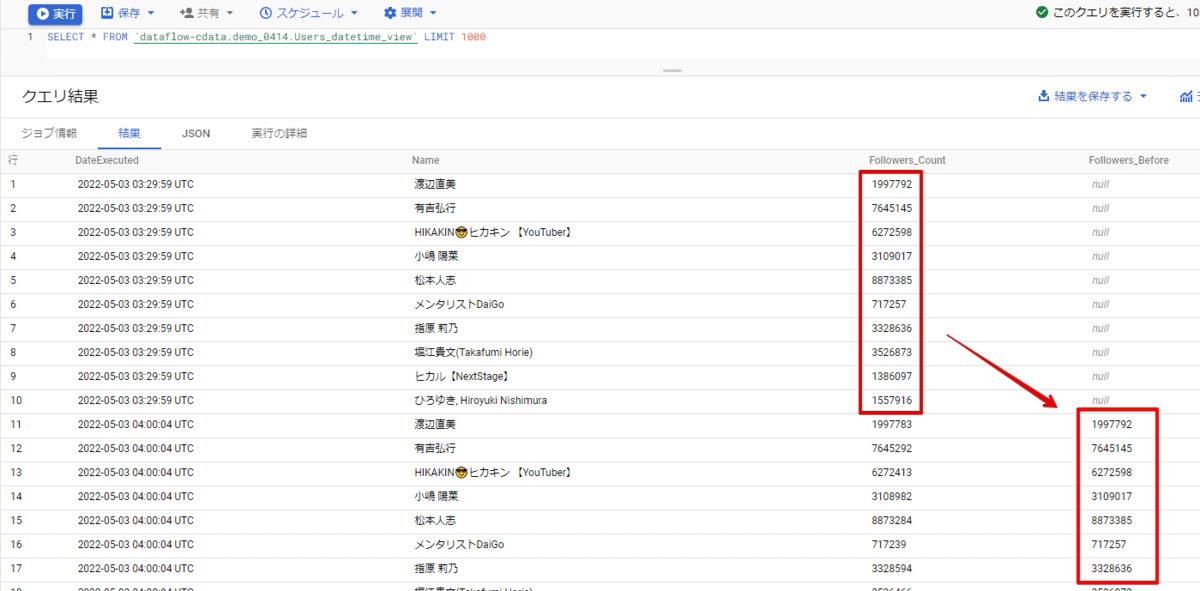Click the 行 row-number column header
This screenshot has width=1200, height=591.
13,160
